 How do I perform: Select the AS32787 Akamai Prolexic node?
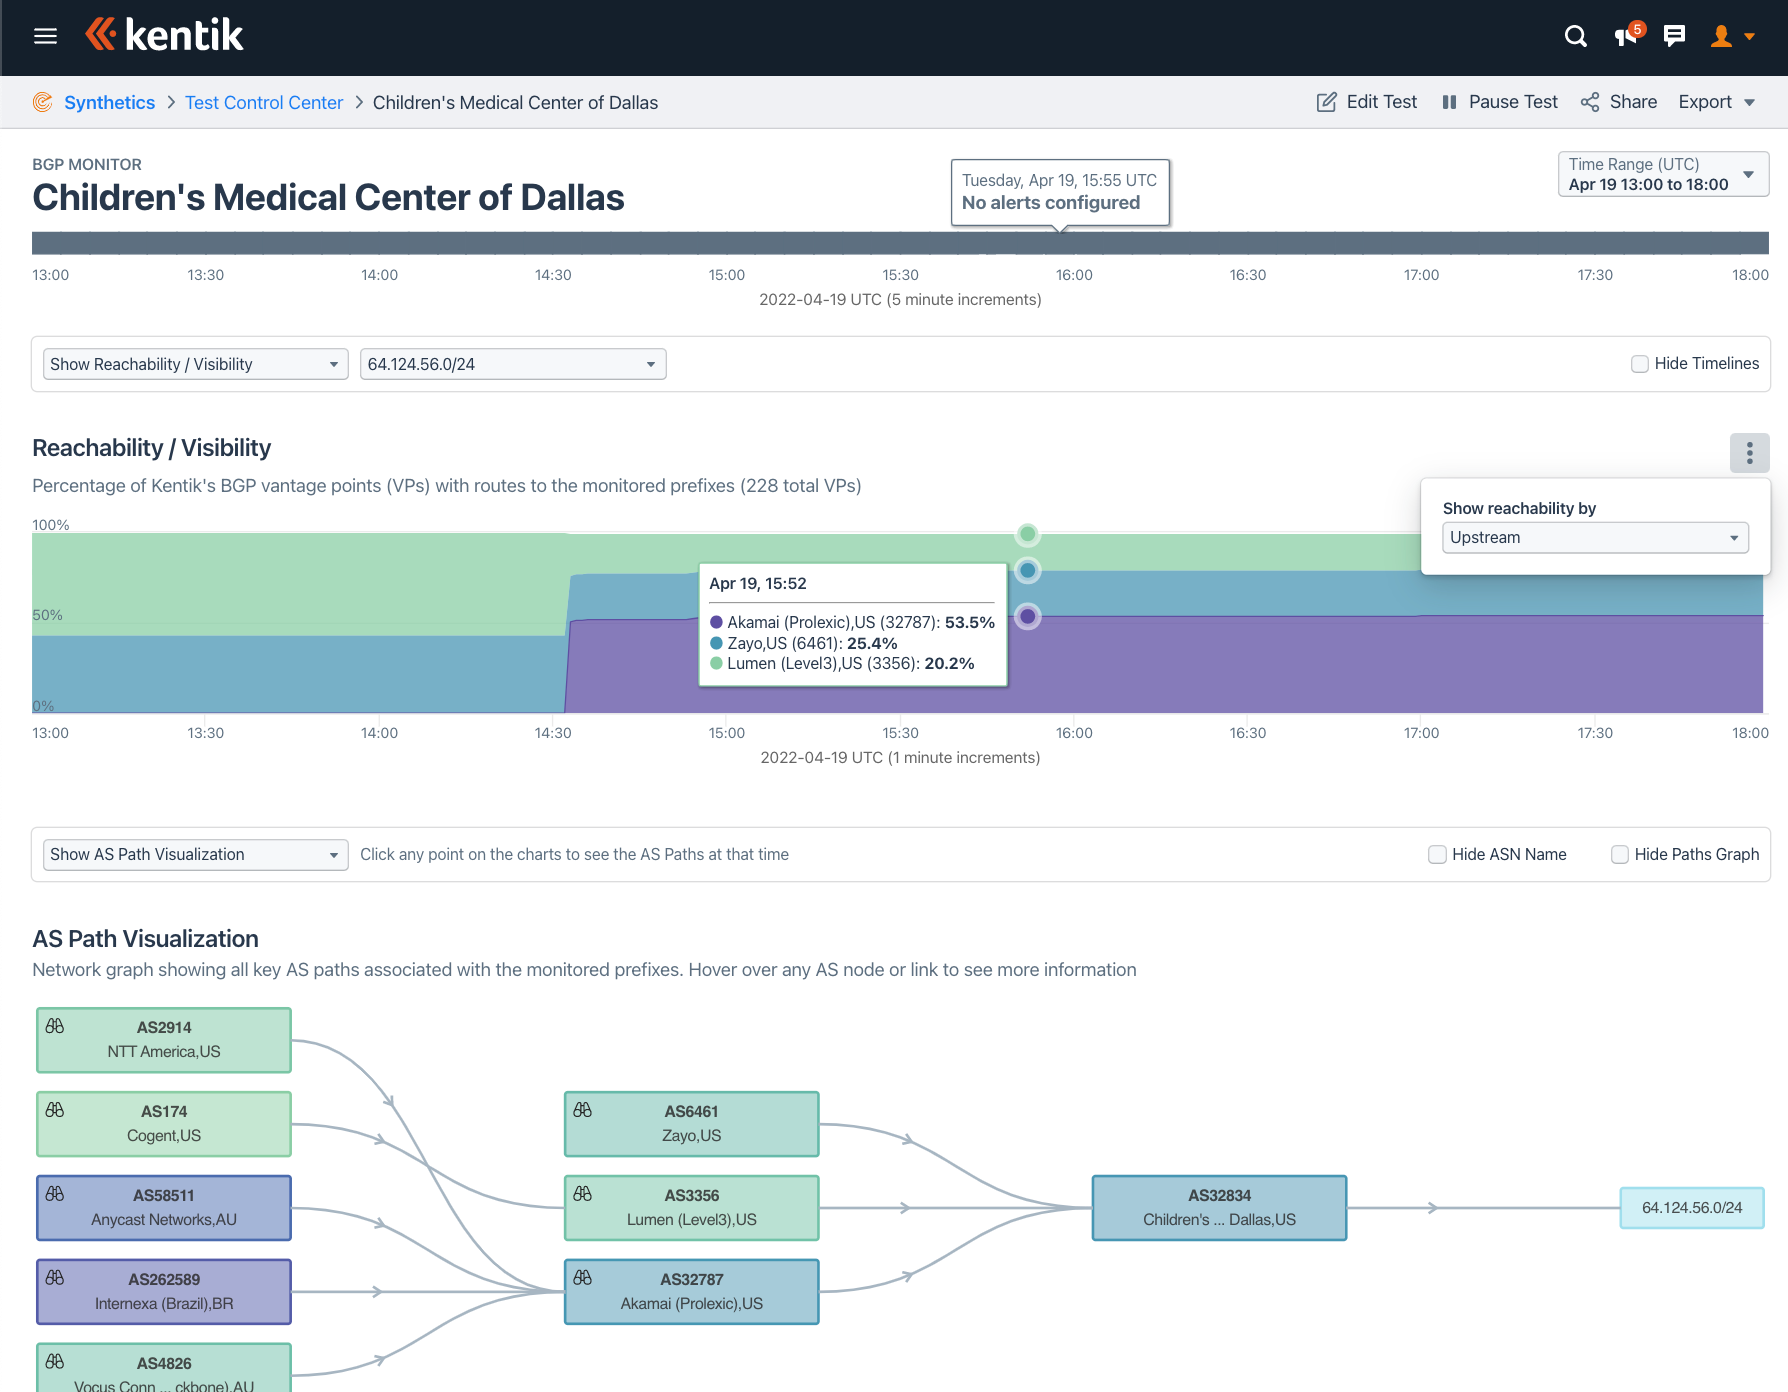692,1292
